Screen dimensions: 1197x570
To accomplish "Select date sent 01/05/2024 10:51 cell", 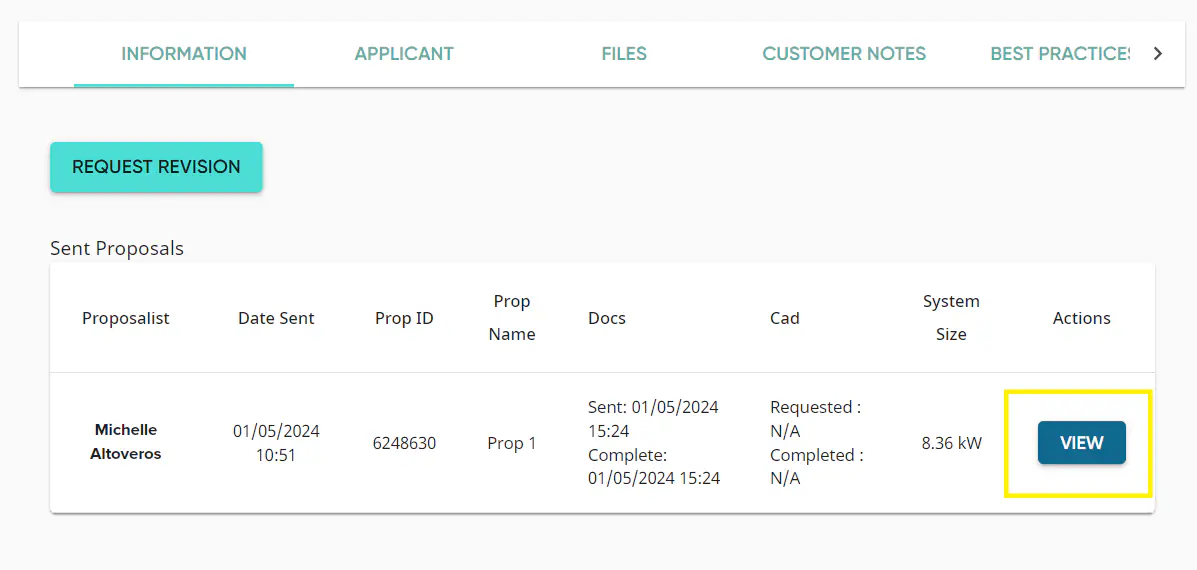I will [x=276, y=443].
